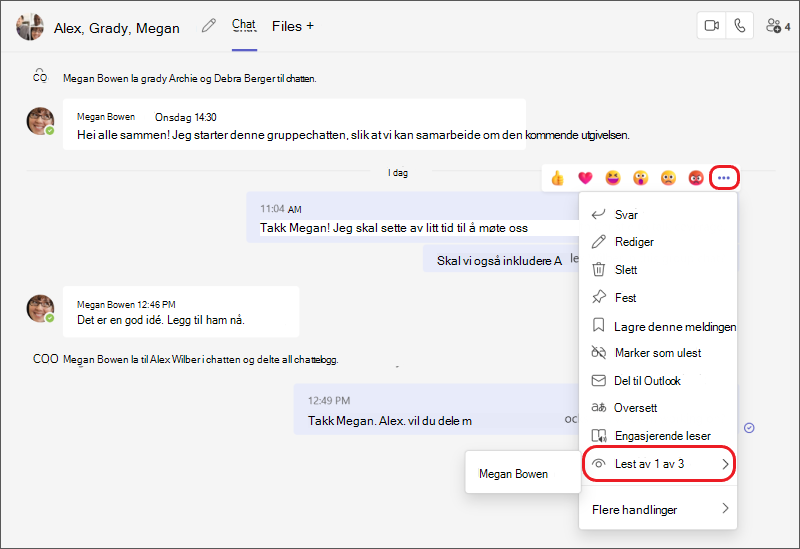Open the participants list showing 4 members
Viewport: 800px width, 549px height.
point(778,26)
